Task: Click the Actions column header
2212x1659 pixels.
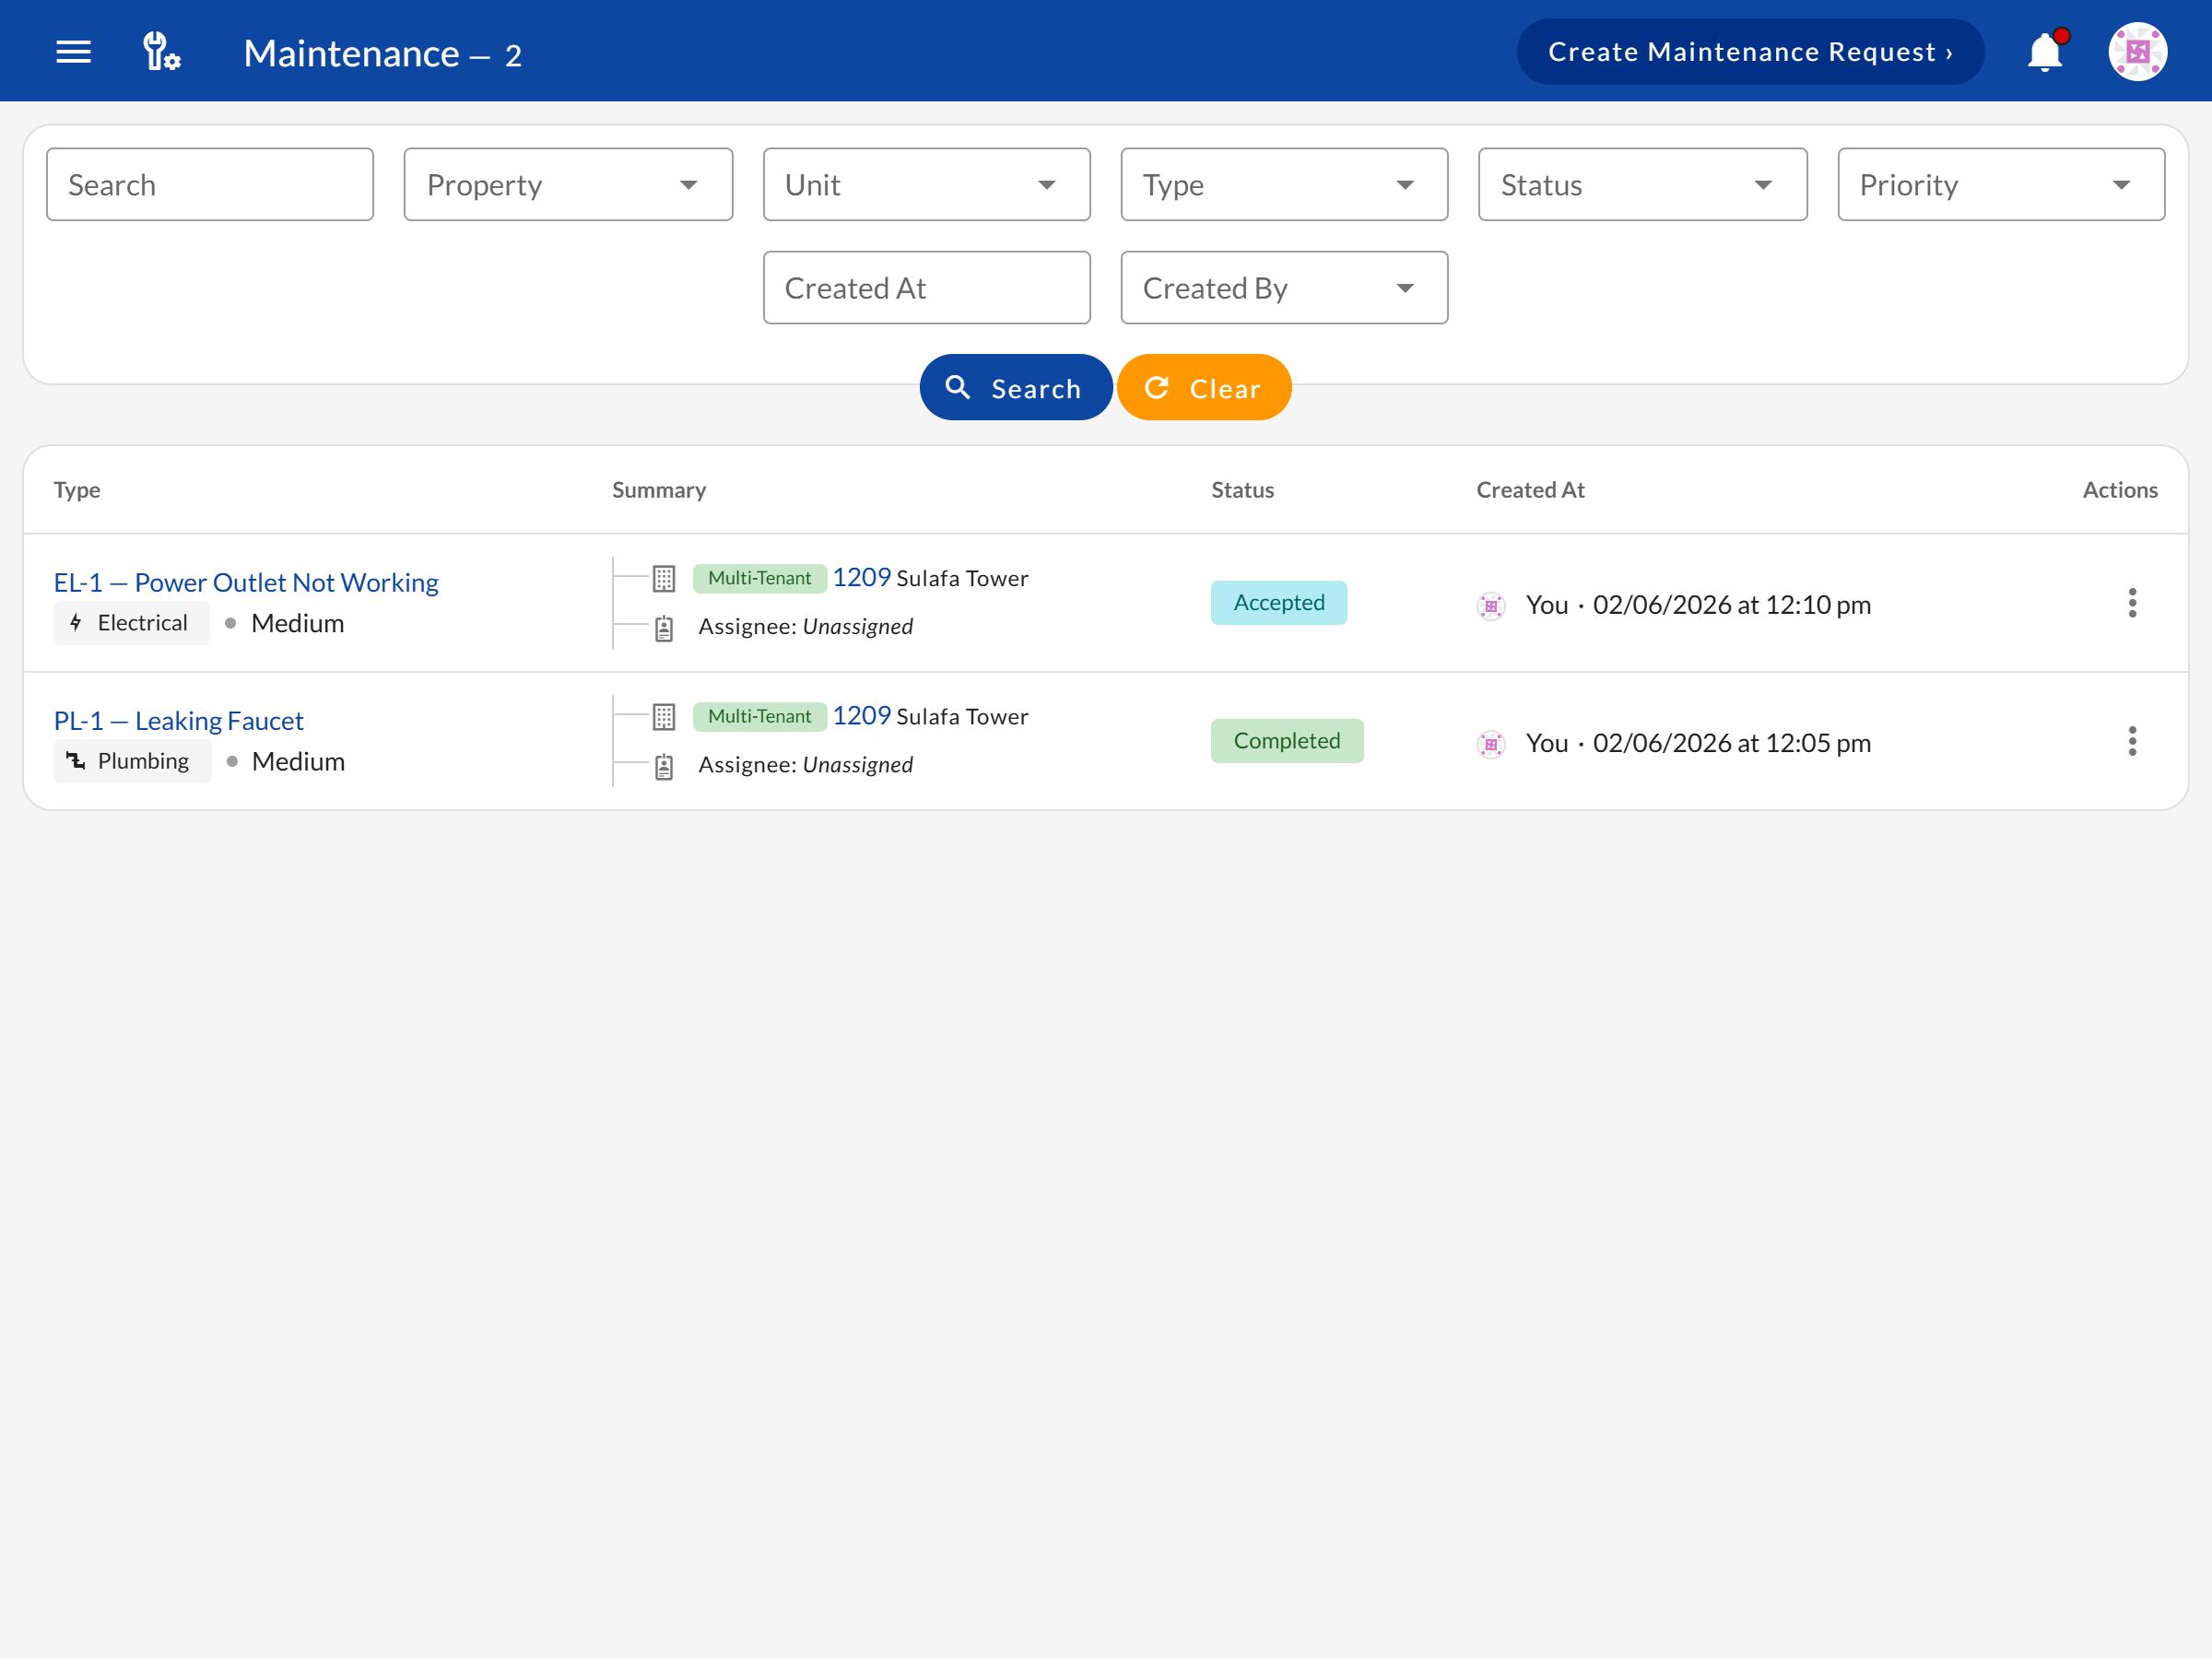Action: click(2119, 490)
